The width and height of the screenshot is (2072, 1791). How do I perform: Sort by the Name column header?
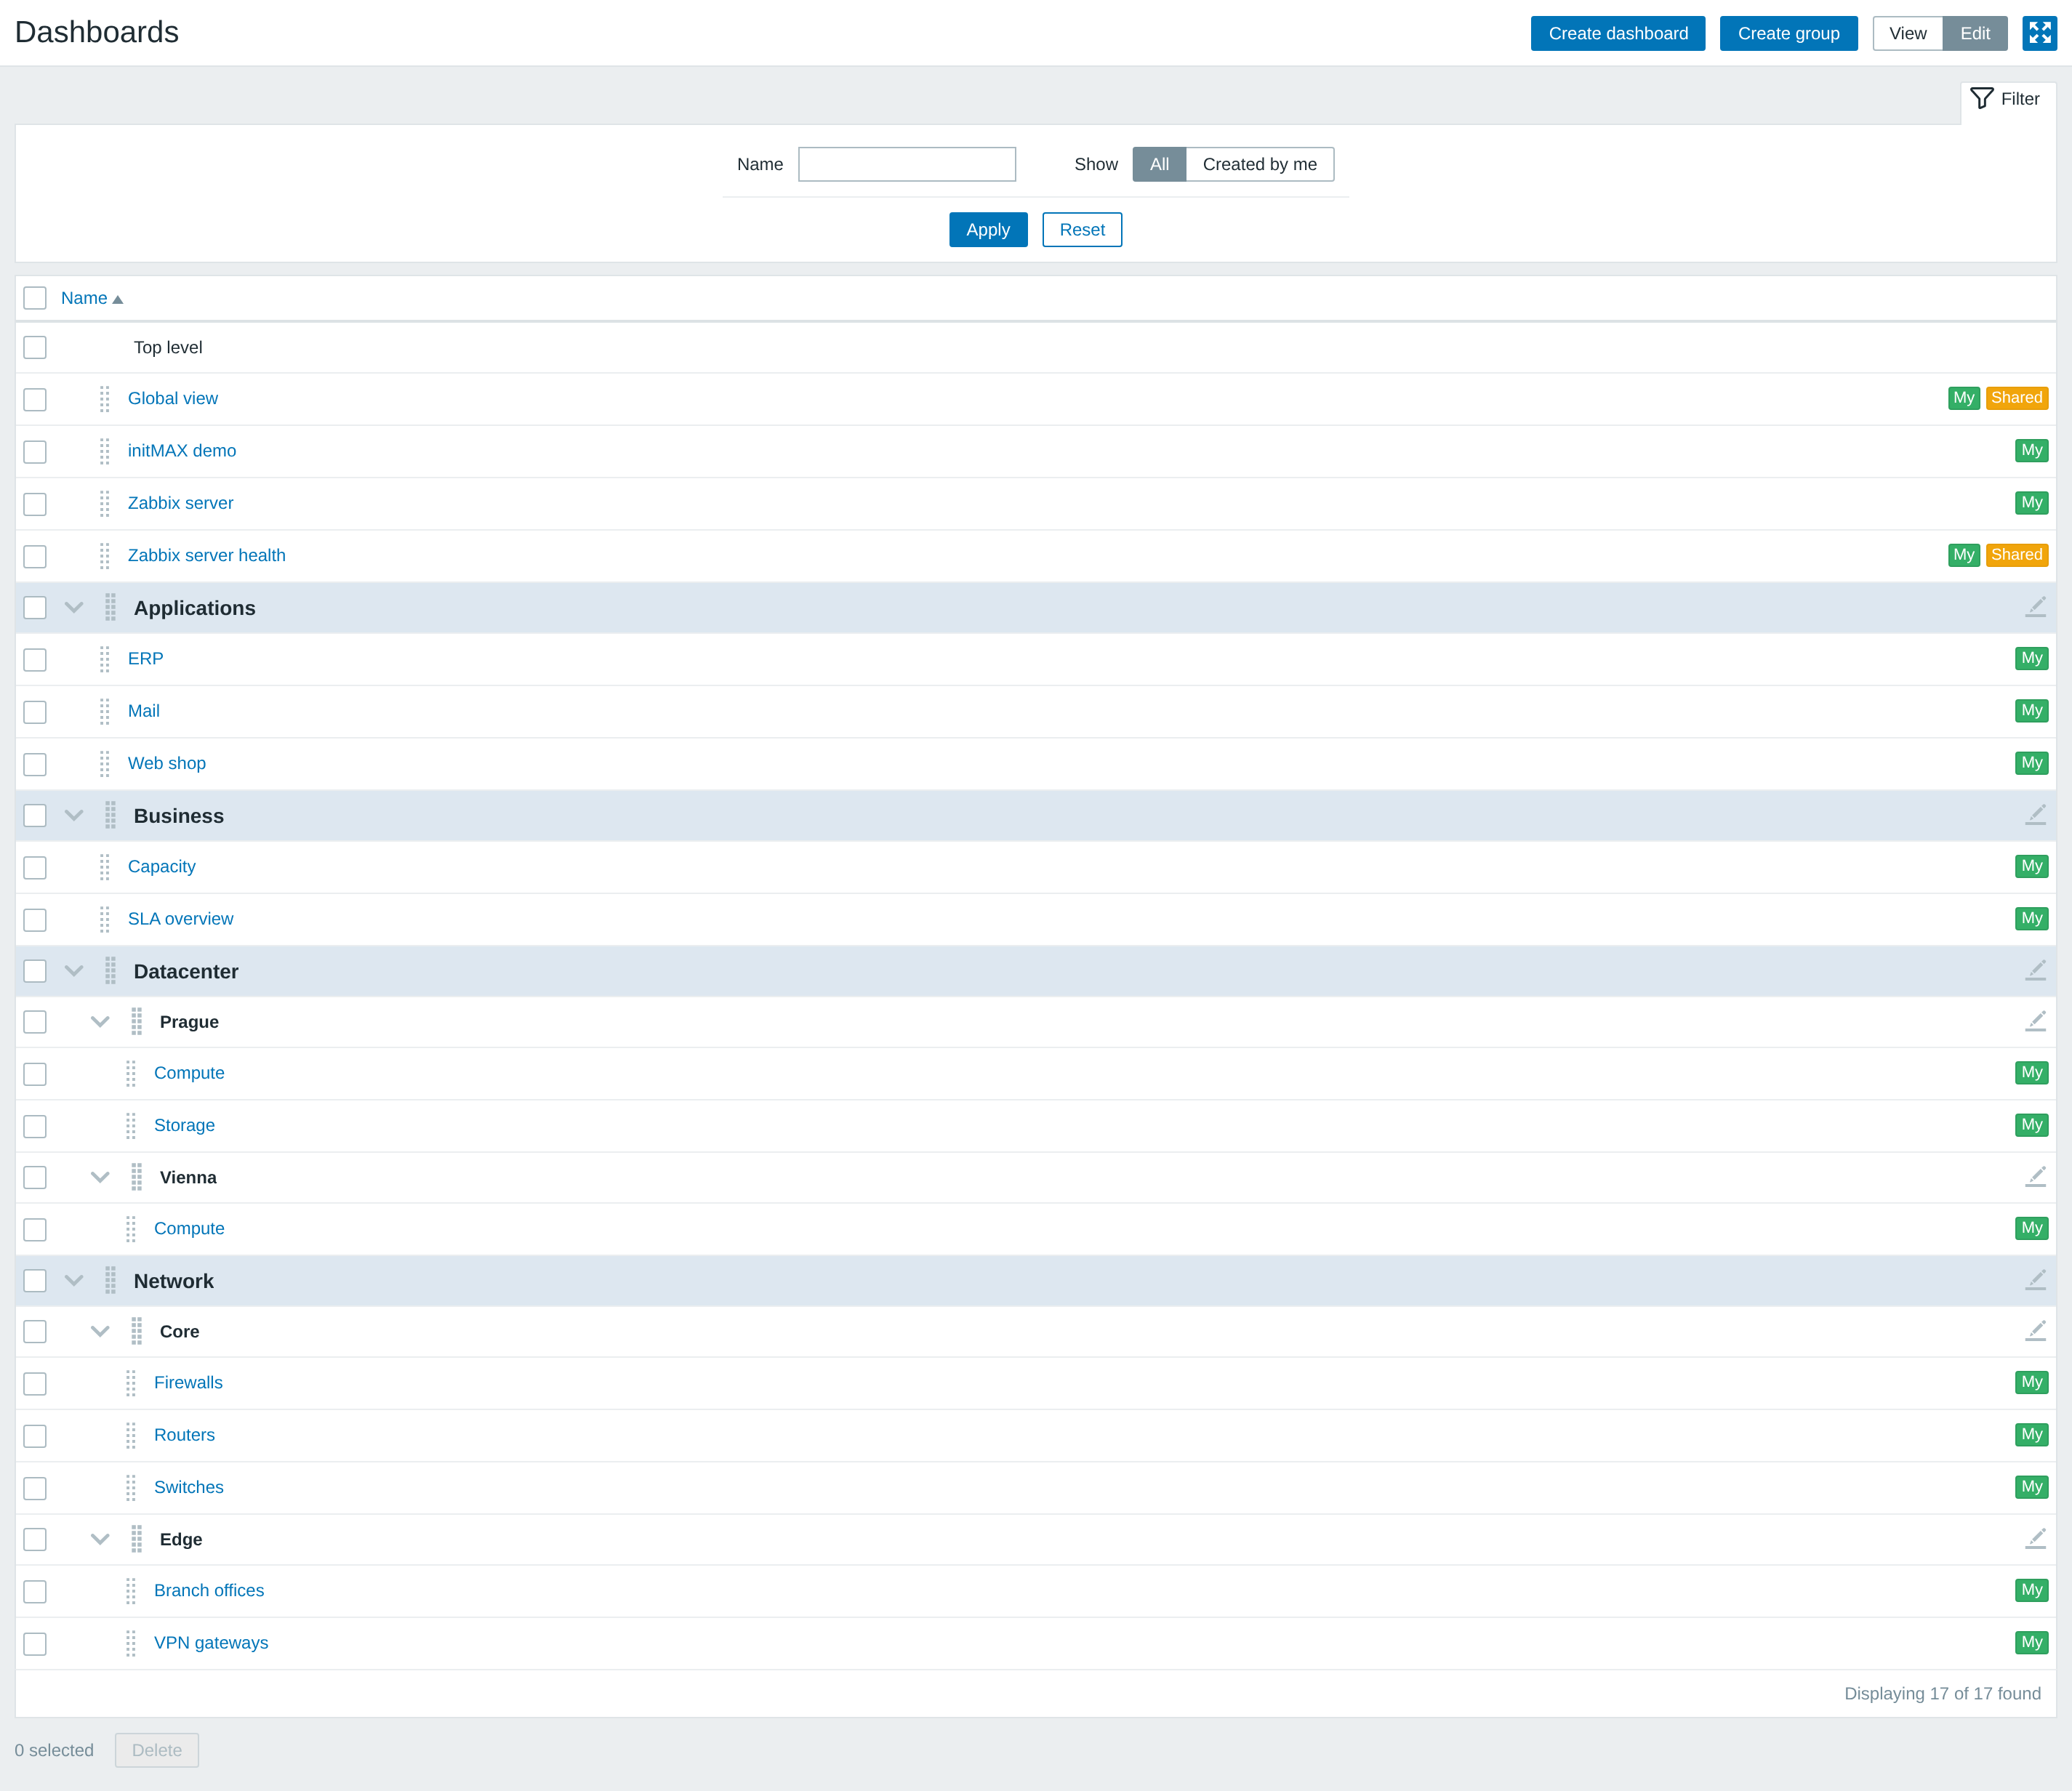coord(91,298)
